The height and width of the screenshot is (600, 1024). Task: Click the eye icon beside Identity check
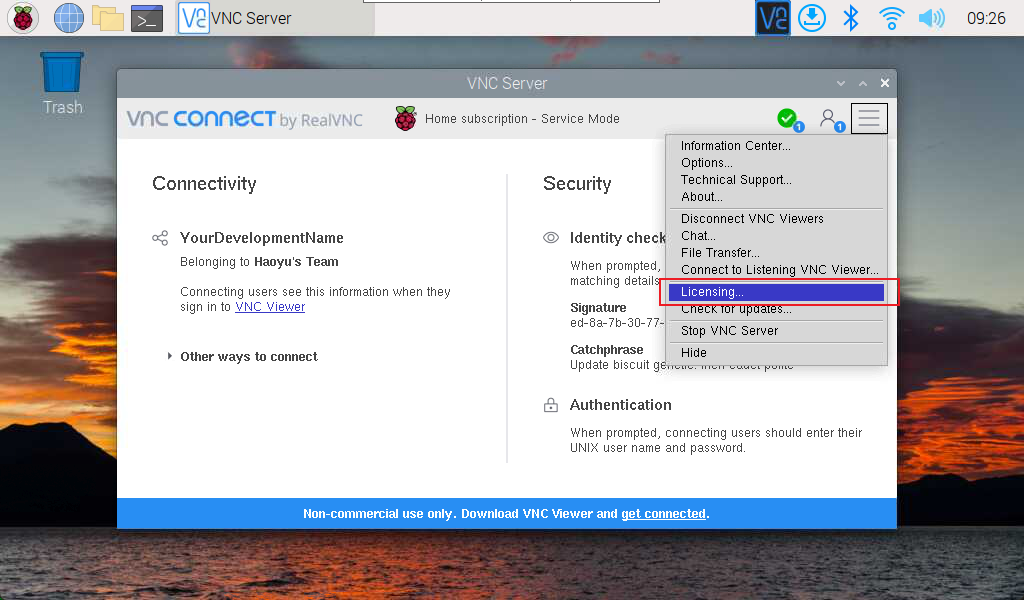click(551, 238)
